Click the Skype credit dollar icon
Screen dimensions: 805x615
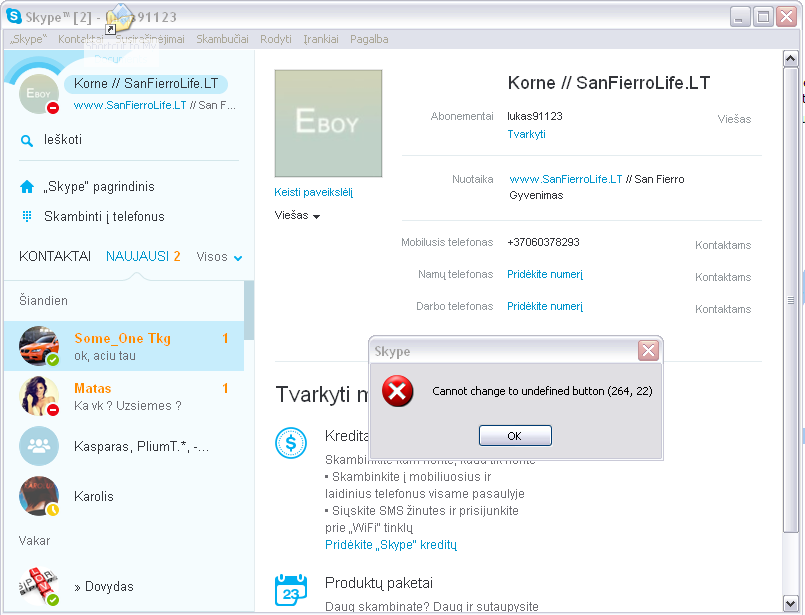[x=291, y=443]
